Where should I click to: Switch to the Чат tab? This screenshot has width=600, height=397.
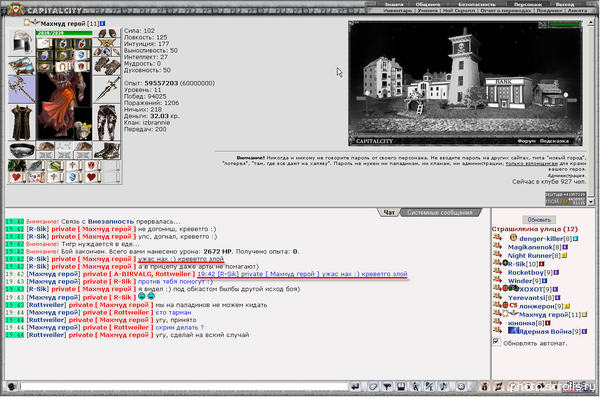[x=389, y=212]
